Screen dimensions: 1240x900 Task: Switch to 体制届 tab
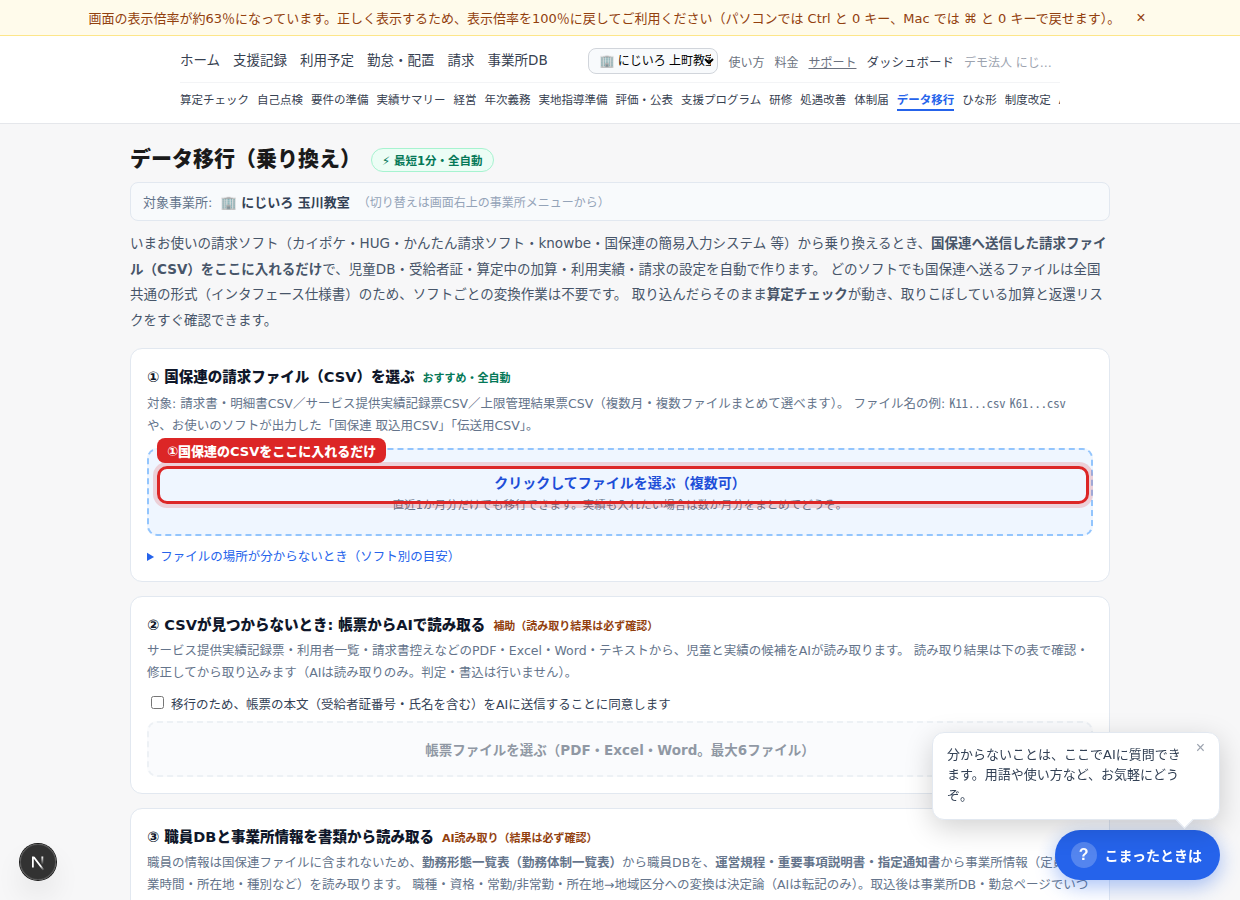[x=871, y=100]
